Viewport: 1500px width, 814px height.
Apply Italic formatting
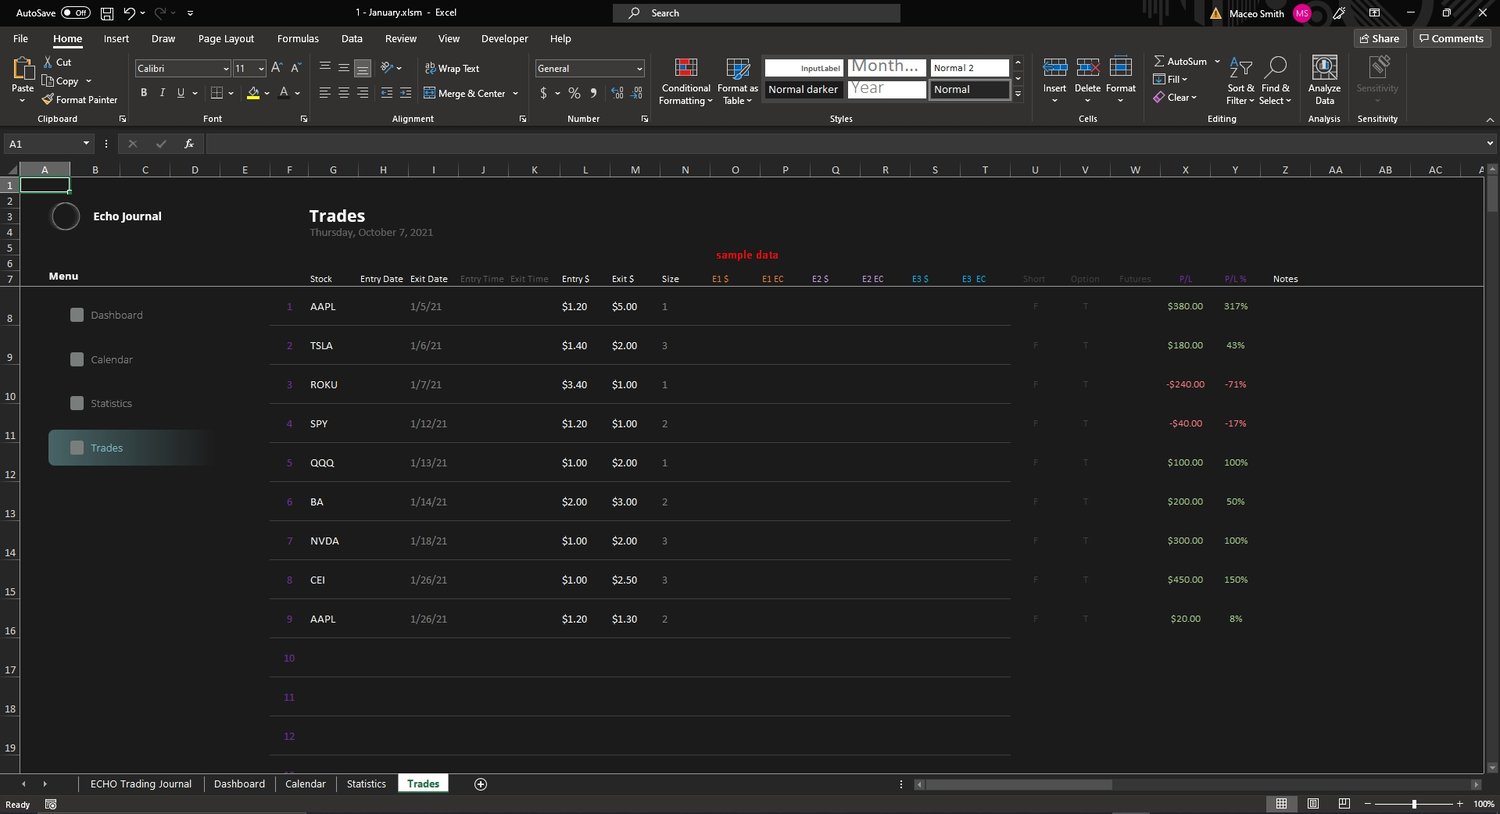click(x=162, y=93)
